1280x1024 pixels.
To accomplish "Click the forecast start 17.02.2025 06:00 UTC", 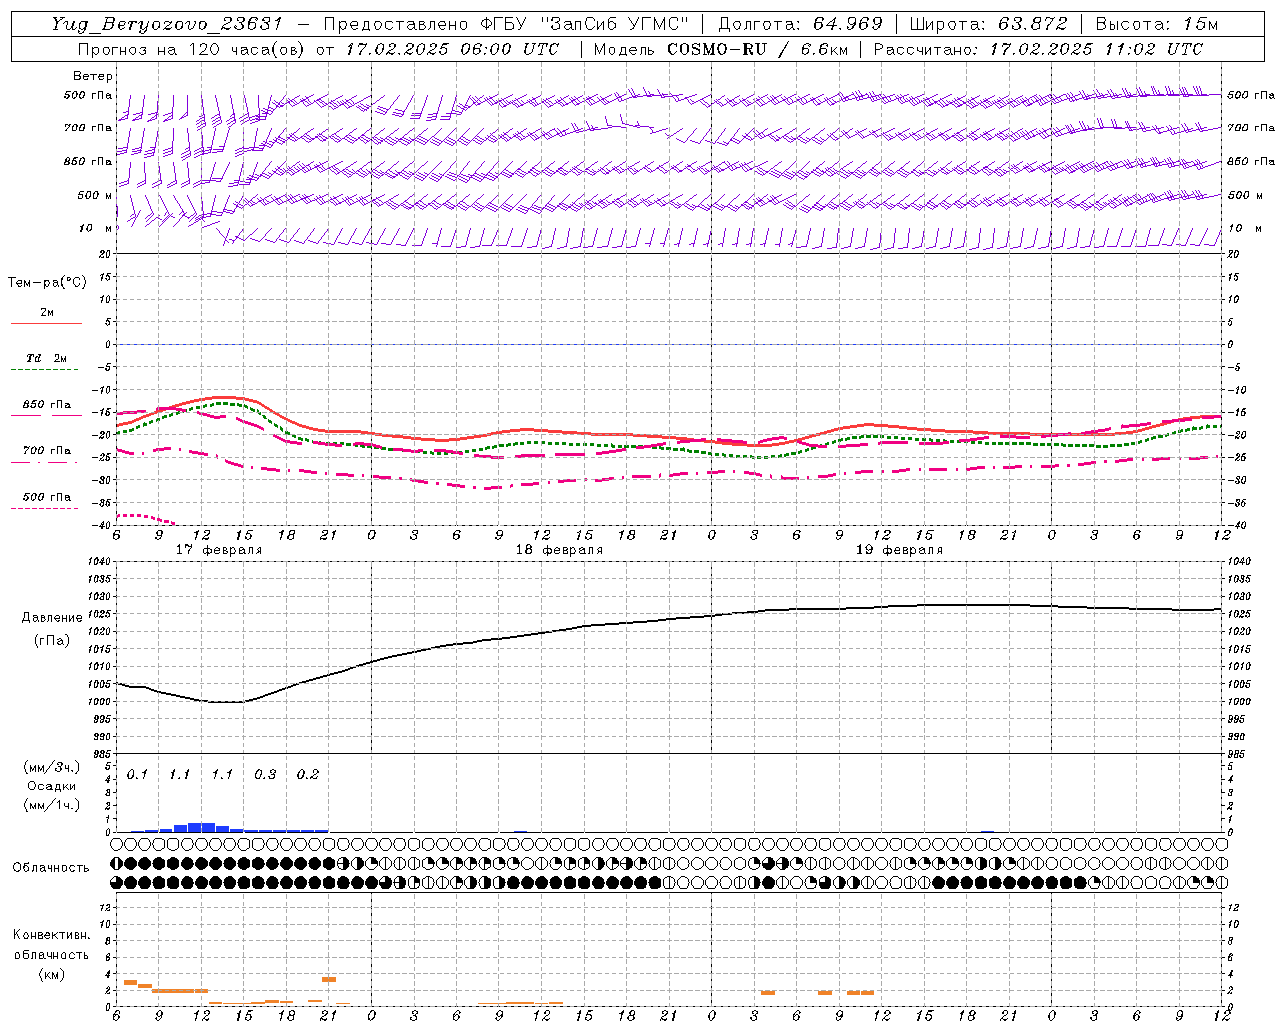I will point(451,49).
